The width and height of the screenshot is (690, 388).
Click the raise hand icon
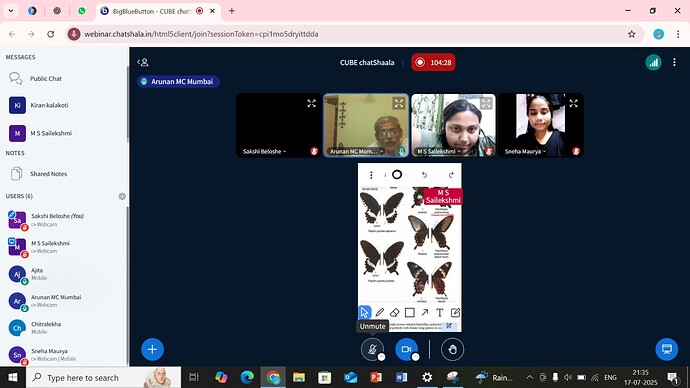(452, 349)
